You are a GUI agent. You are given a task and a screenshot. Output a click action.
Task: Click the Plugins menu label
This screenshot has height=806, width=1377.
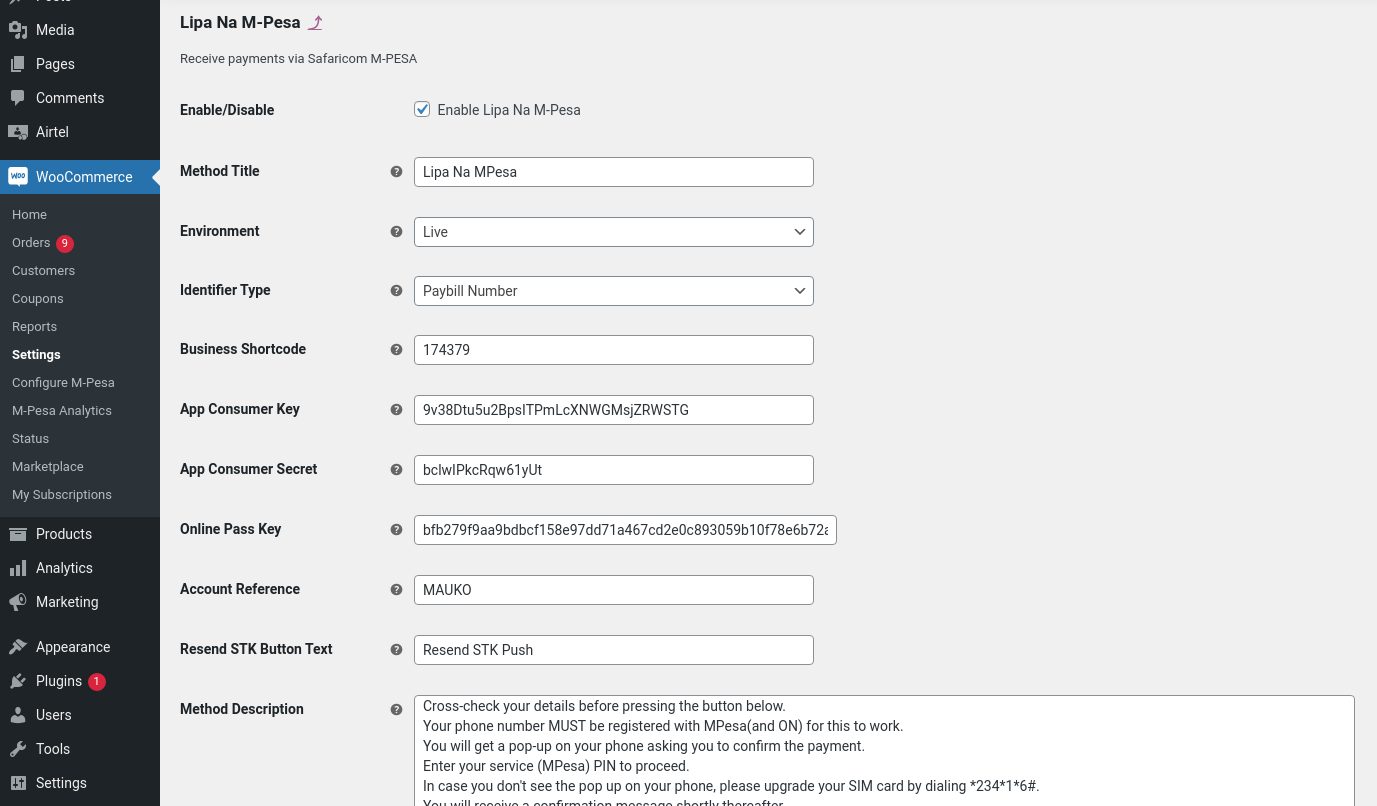(59, 681)
